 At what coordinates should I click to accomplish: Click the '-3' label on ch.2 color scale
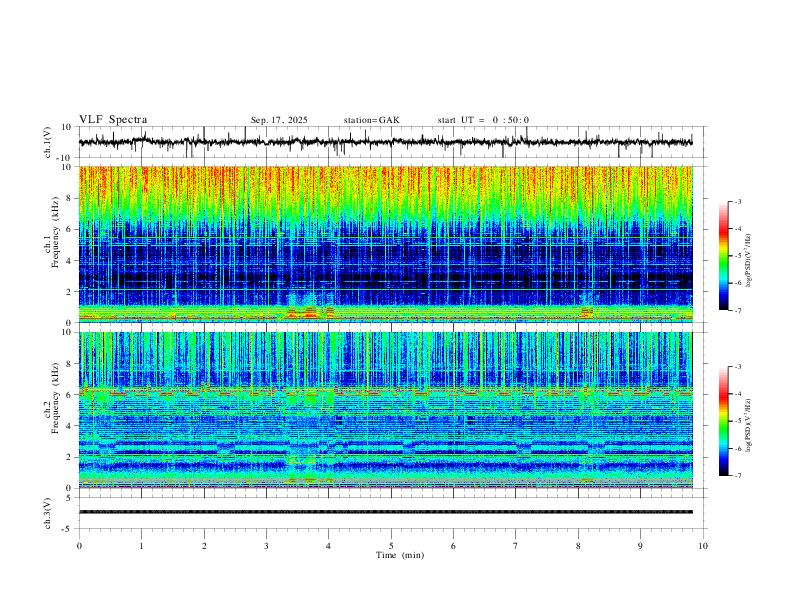pyautogui.click(x=737, y=367)
